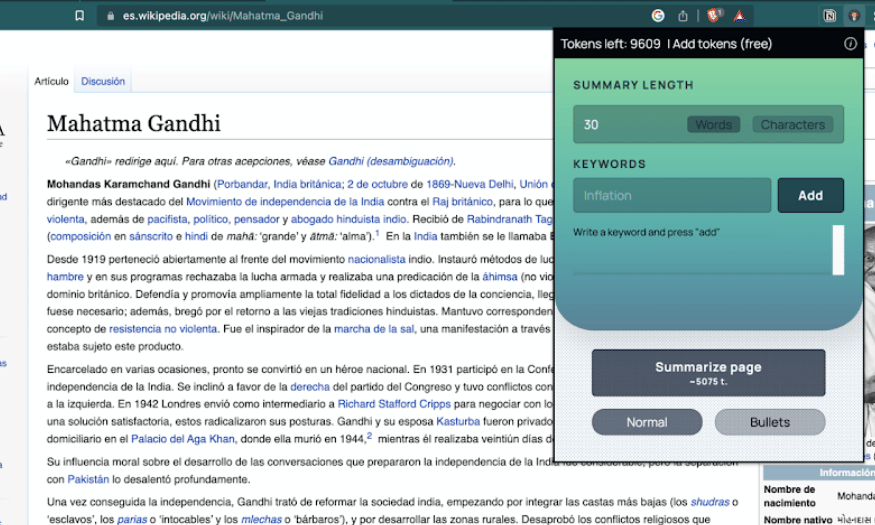The image size is (875, 525).
Task: Open the Notion extension icon
Action: 830,16
